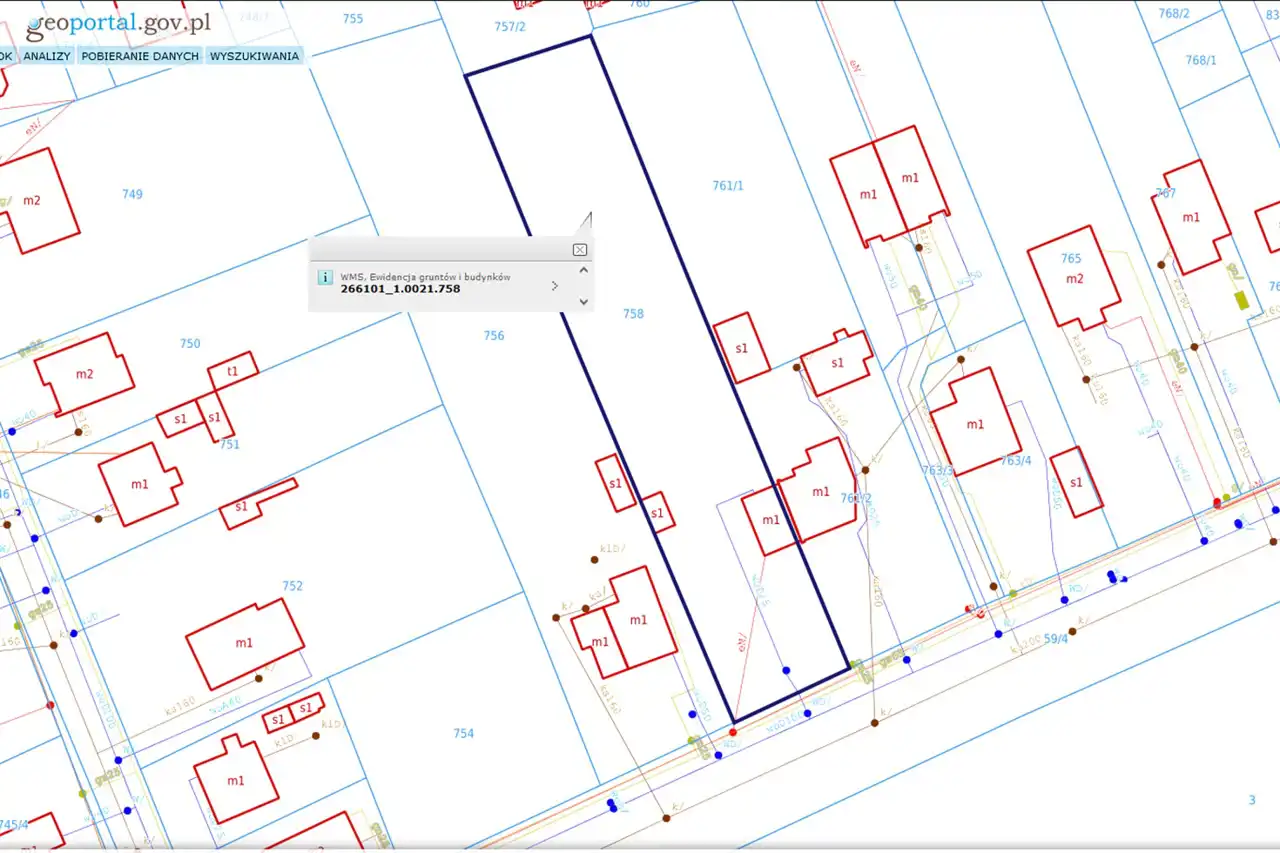Select parcel 761/1 on the map

(728, 186)
